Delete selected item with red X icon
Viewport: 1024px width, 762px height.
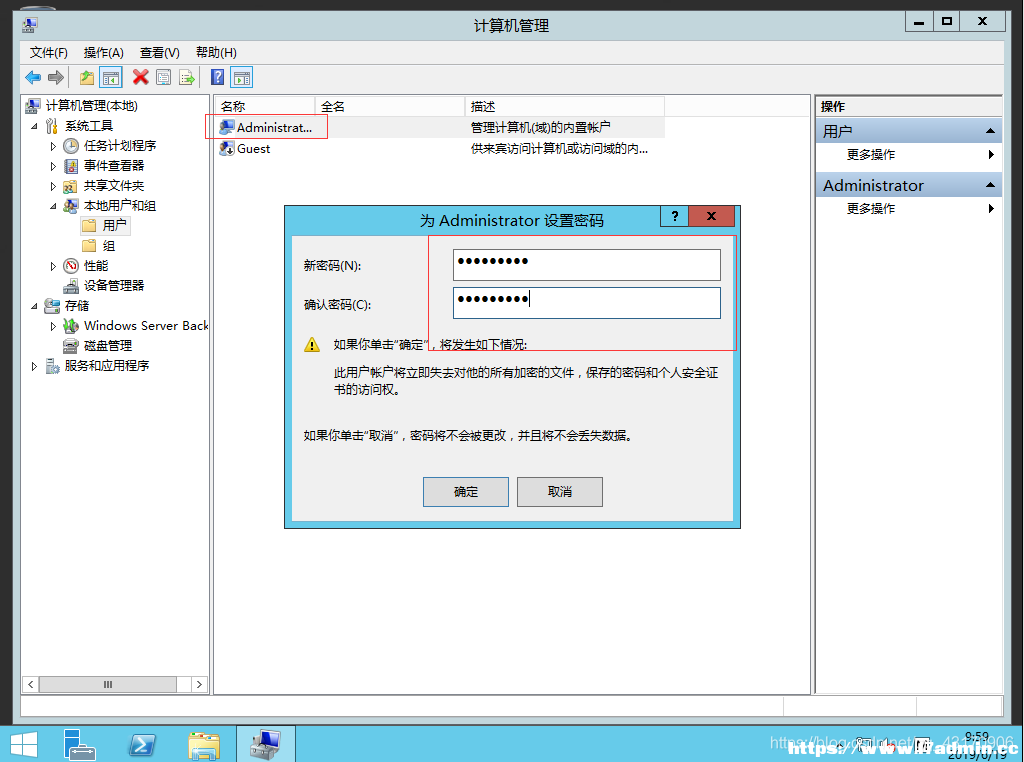[140, 77]
